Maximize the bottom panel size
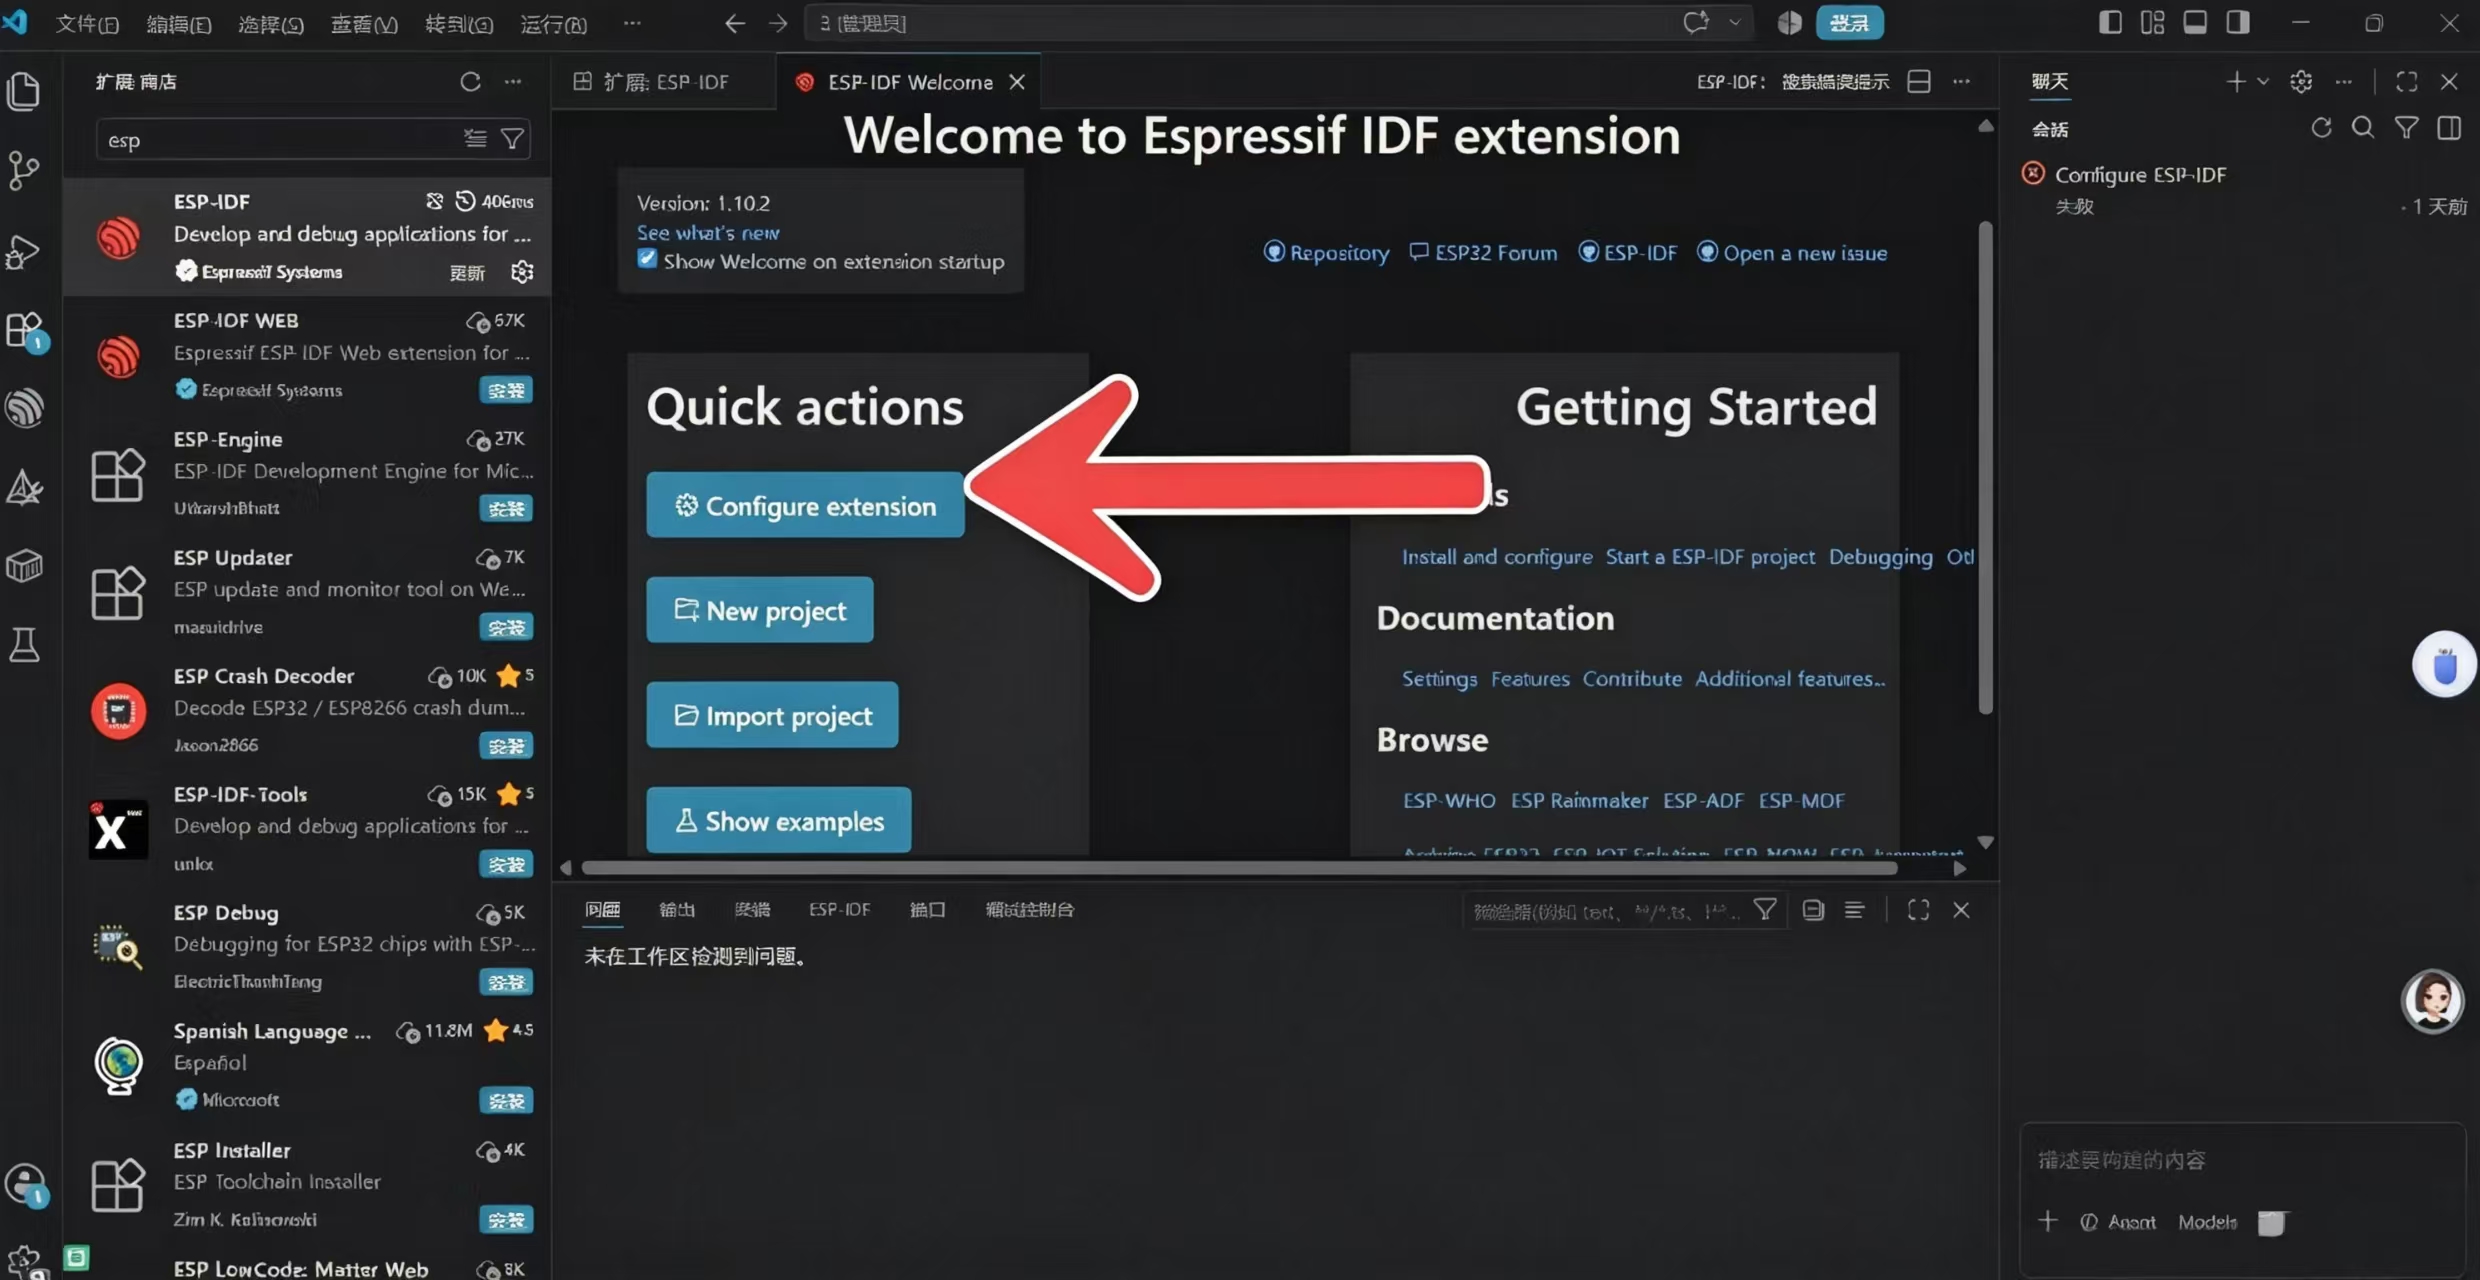The image size is (2480, 1280). tap(1918, 910)
